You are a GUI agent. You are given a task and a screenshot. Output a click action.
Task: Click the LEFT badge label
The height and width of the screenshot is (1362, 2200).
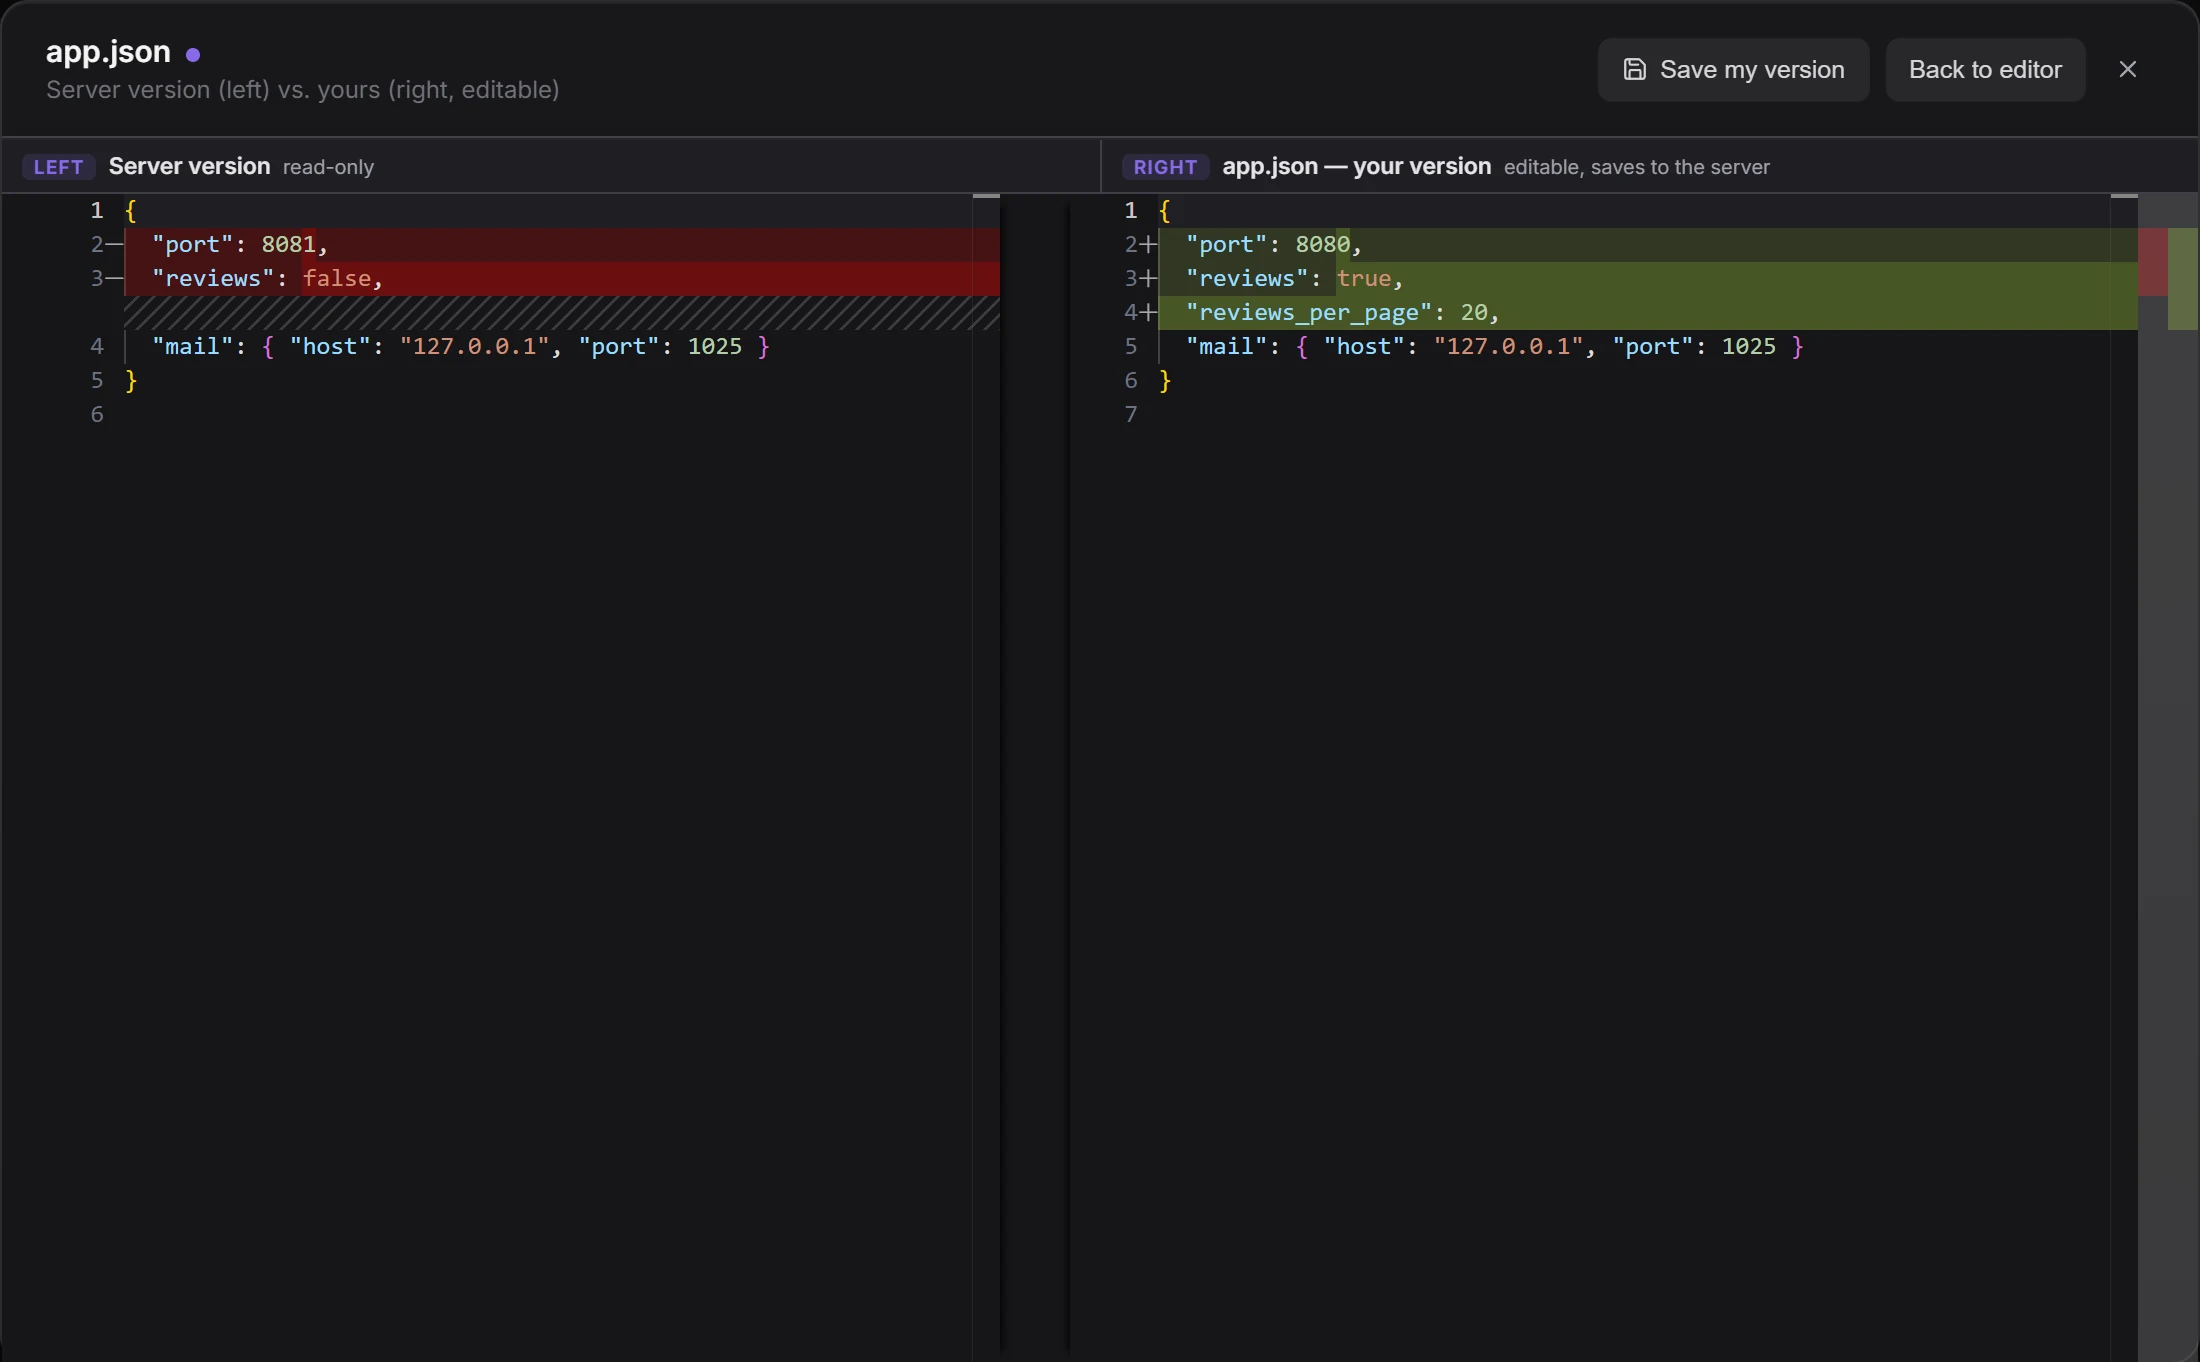pyautogui.click(x=58, y=167)
